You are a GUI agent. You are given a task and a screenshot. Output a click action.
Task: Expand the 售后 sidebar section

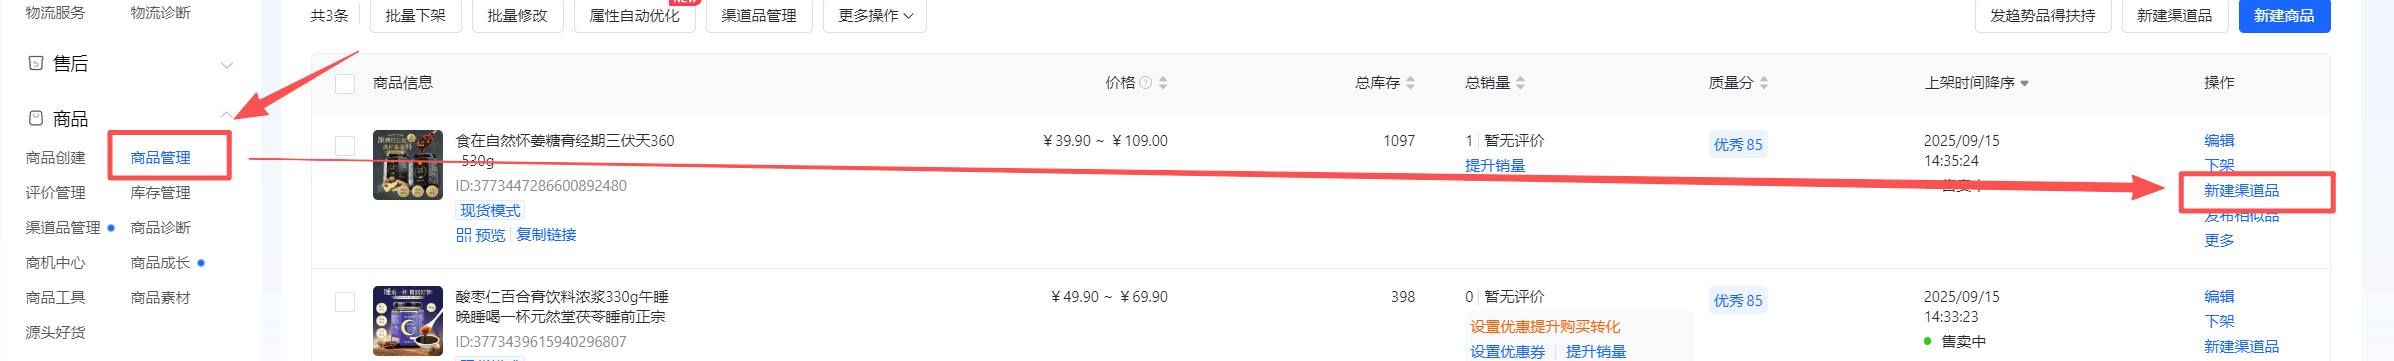pyautogui.click(x=227, y=65)
